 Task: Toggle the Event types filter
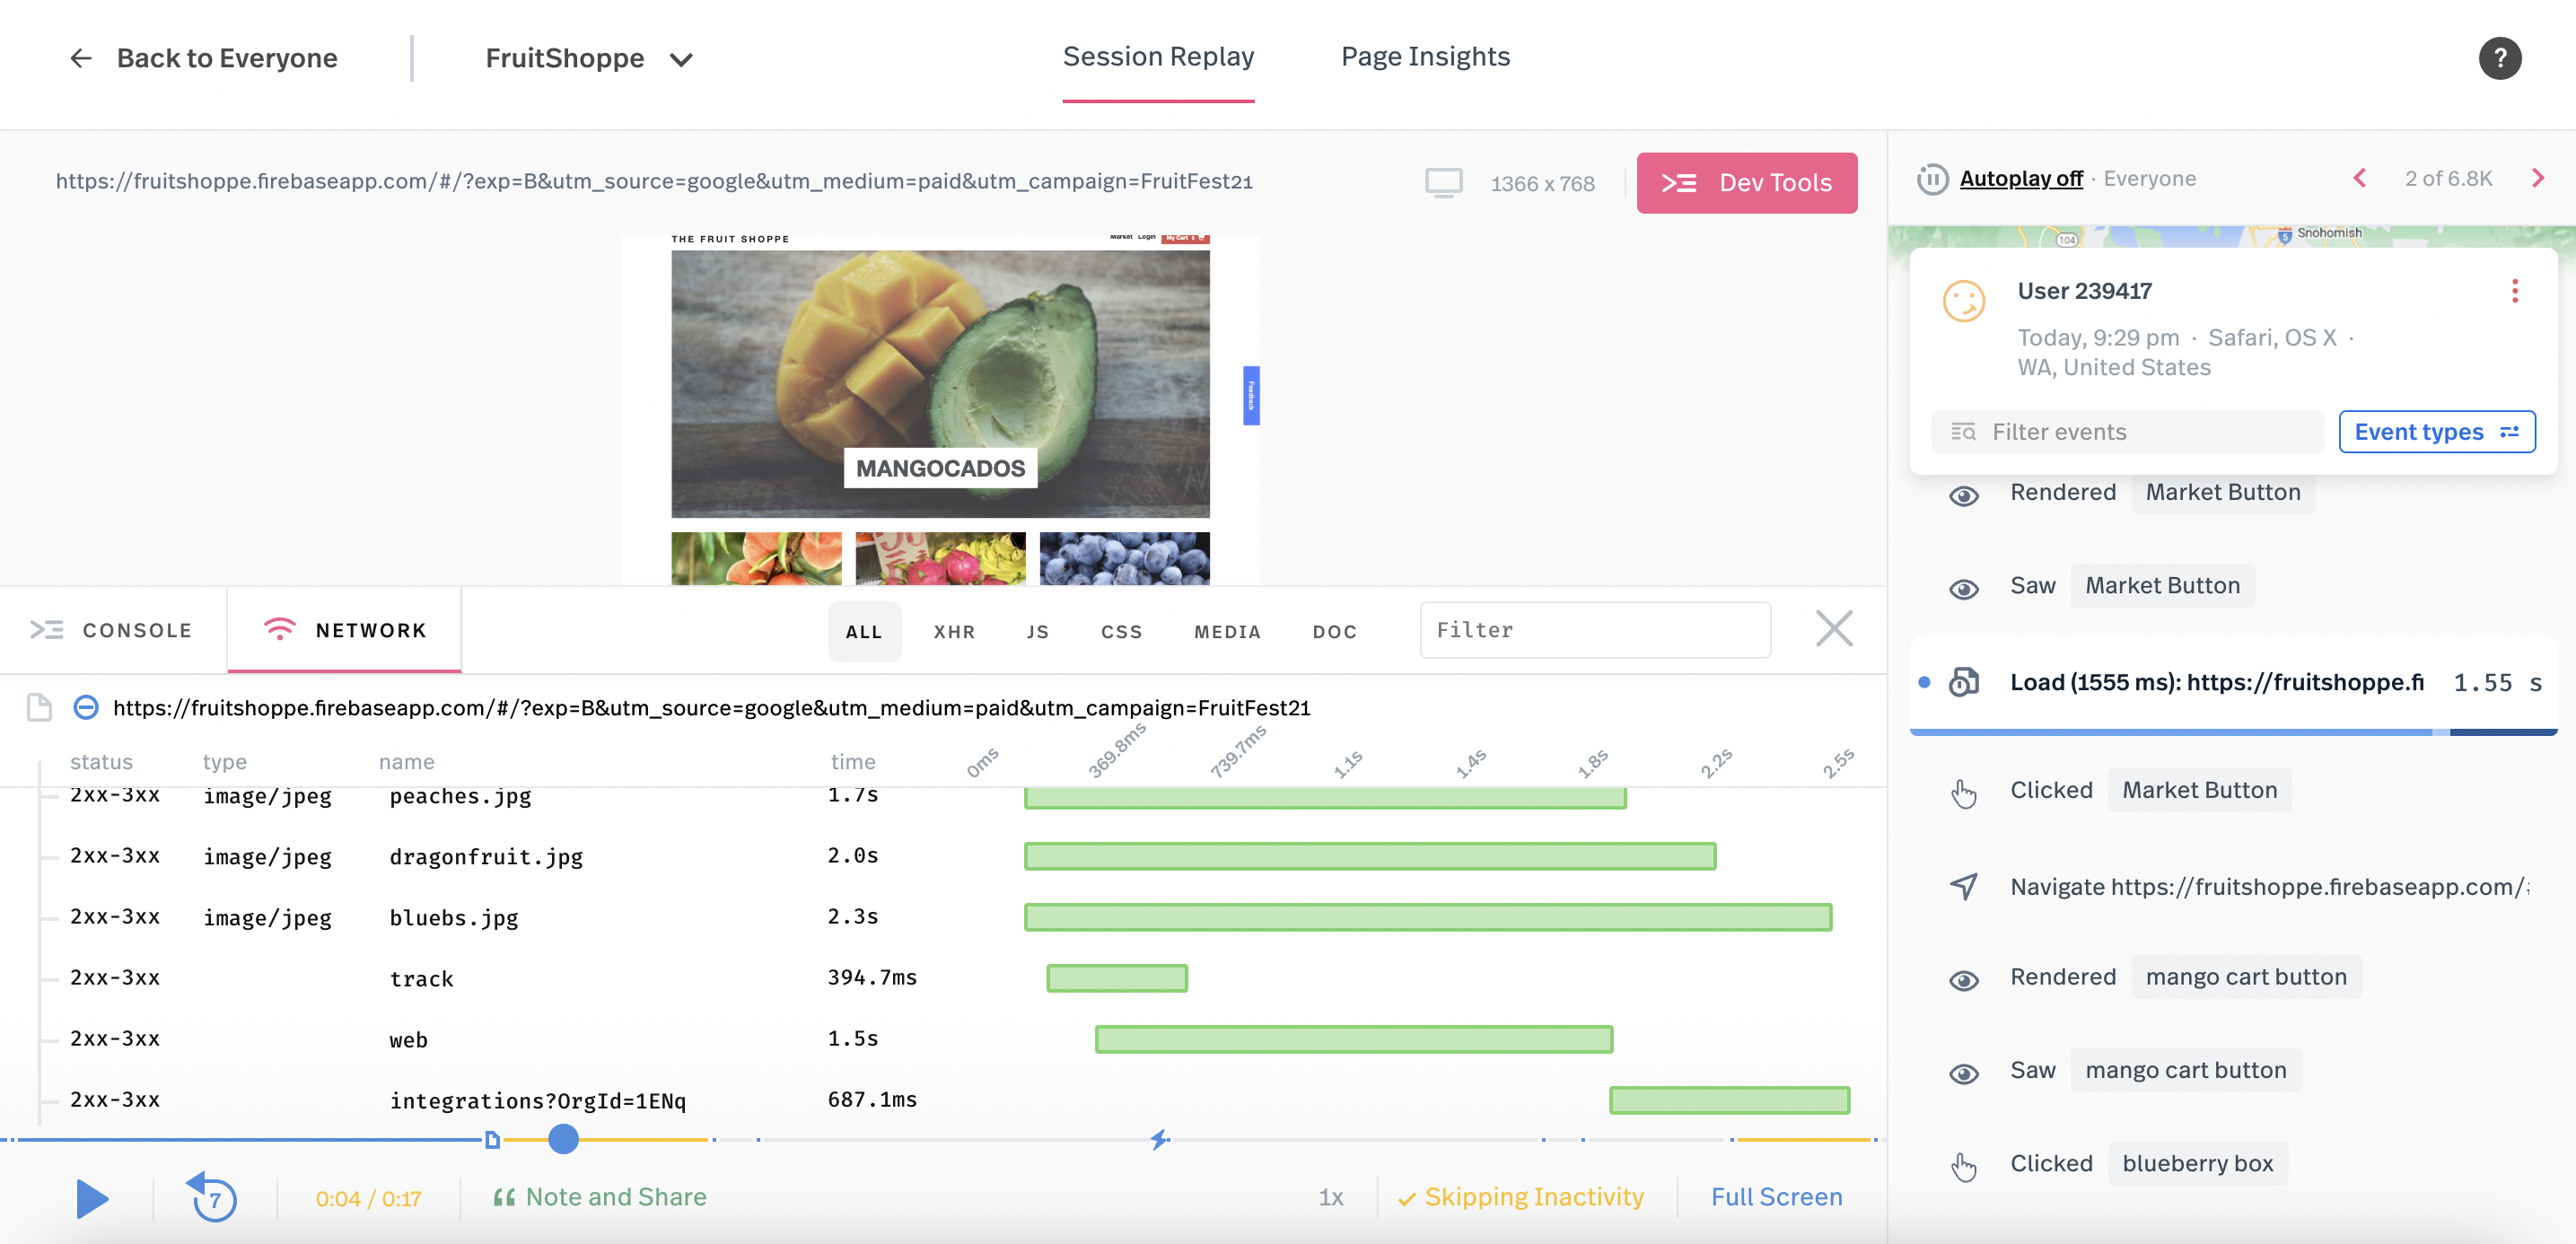(x=2436, y=433)
